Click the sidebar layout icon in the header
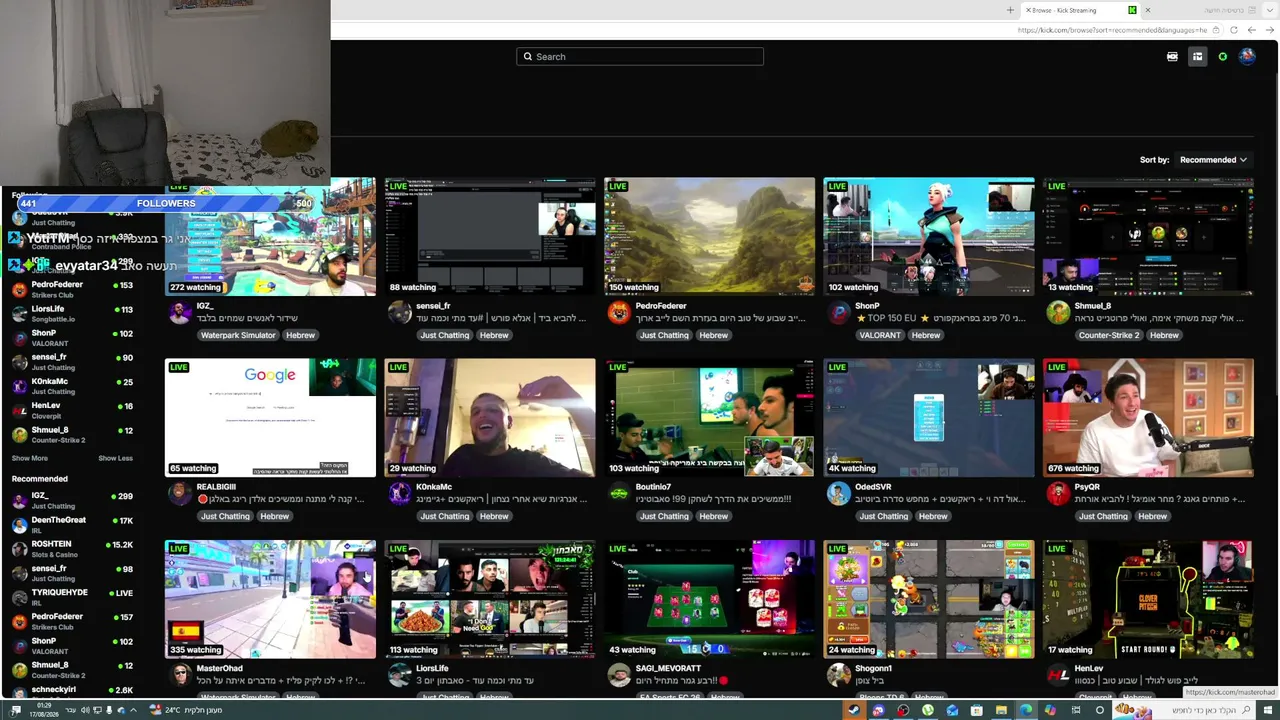The width and height of the screenshot is (1280, 720). [1197, 57]
